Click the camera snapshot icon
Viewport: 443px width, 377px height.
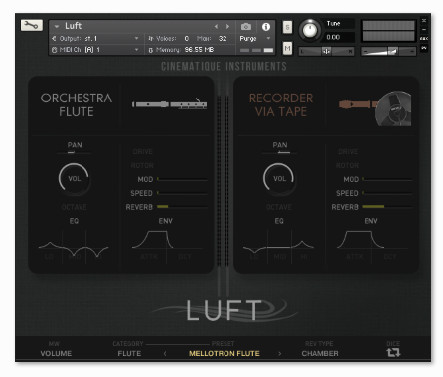coord(246,26)
